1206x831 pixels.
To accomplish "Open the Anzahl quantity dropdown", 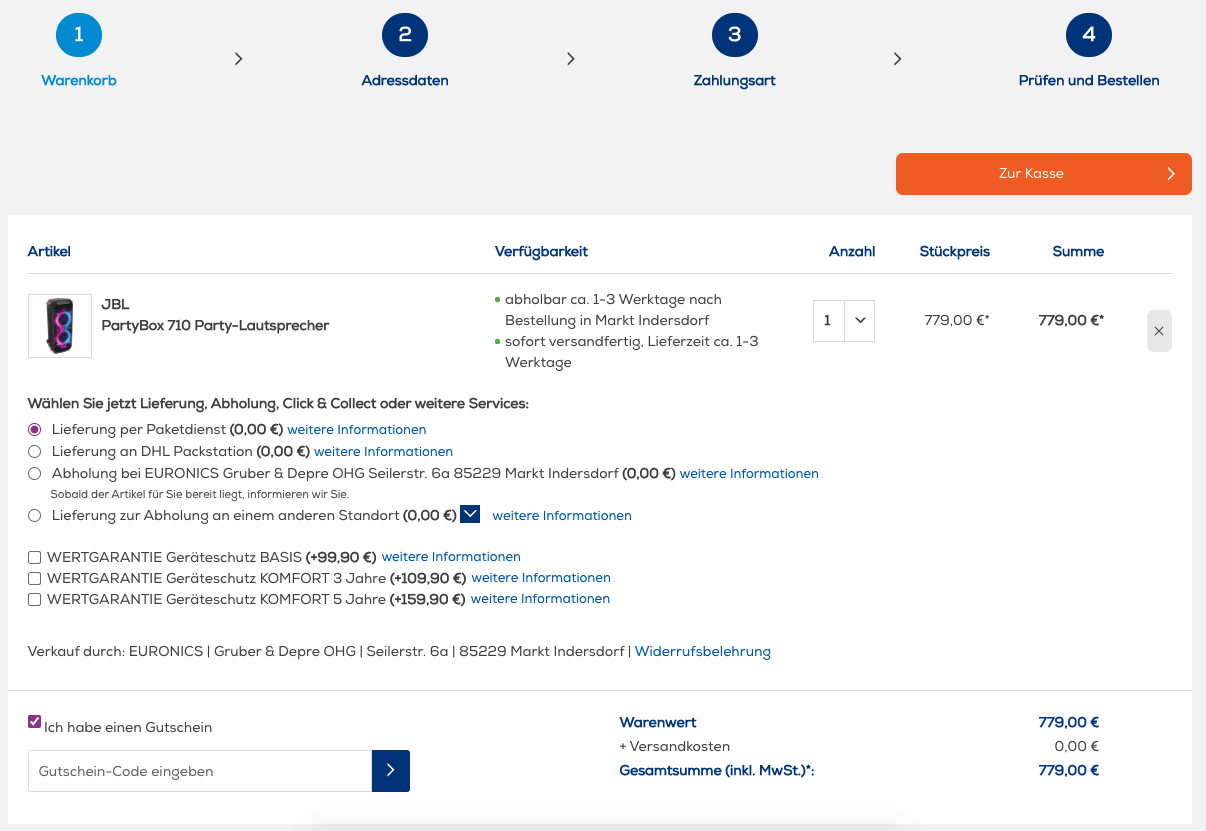I will pos(844,321).
